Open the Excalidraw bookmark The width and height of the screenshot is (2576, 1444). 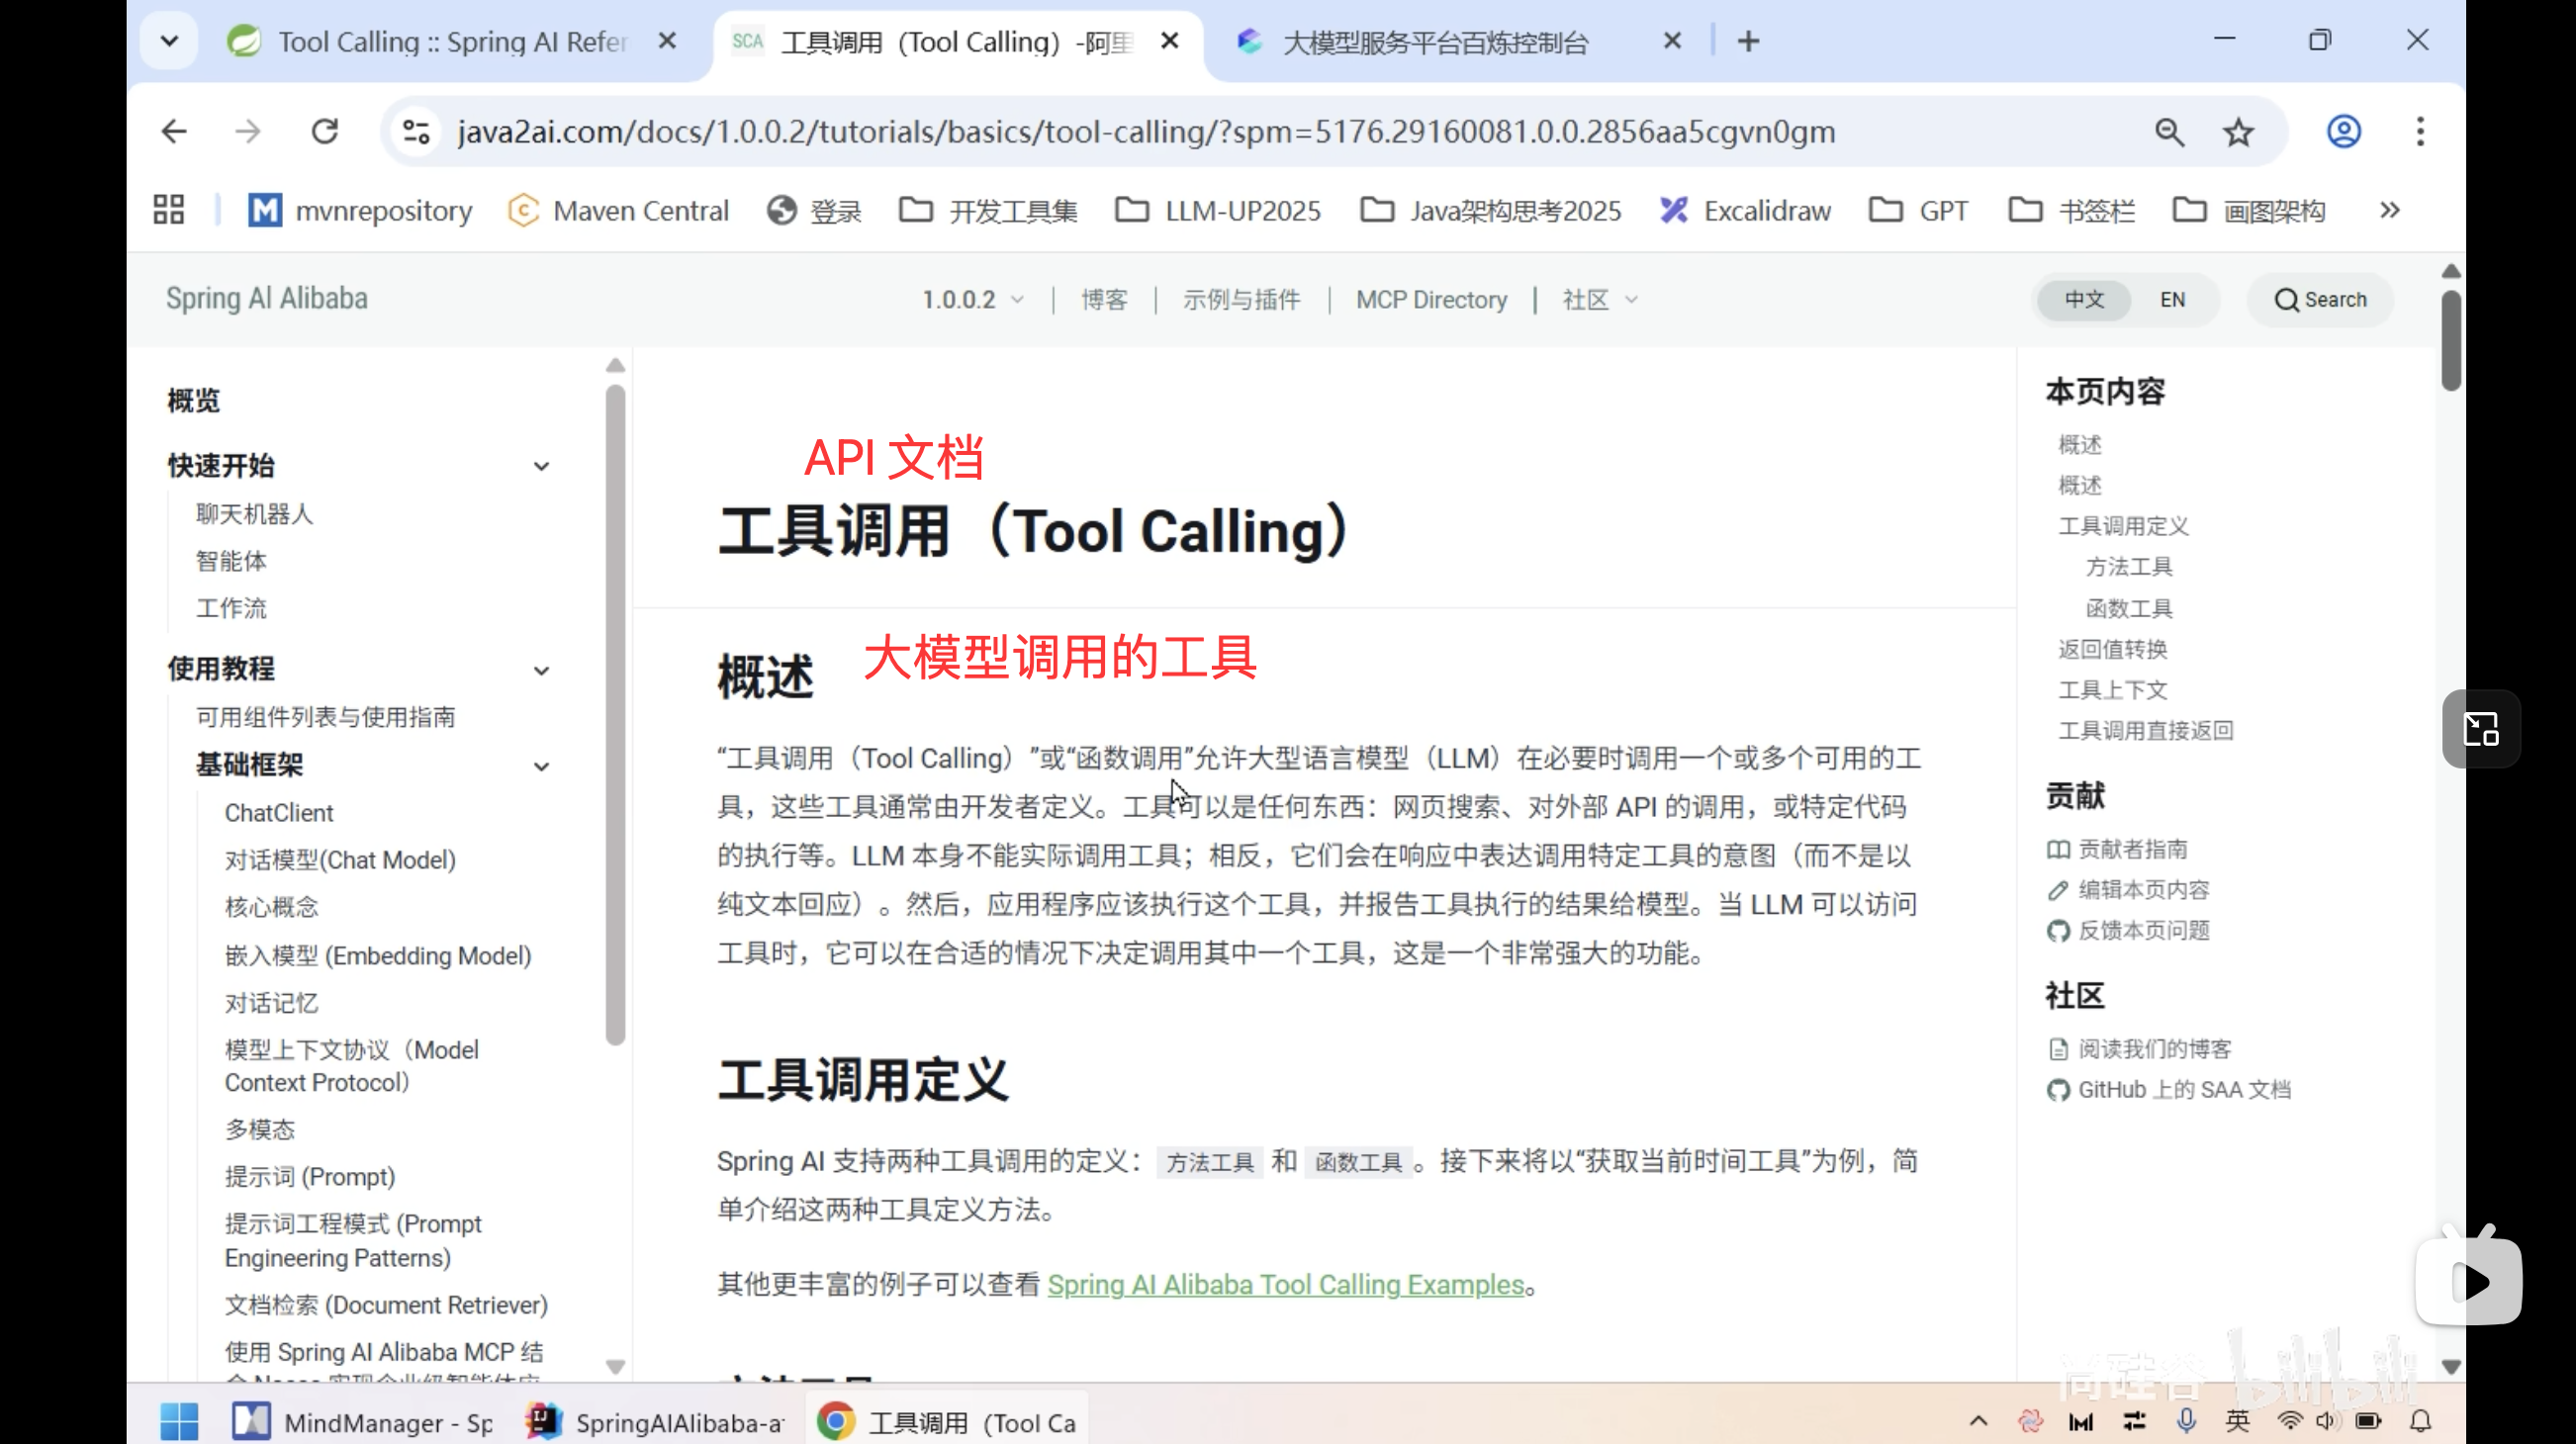tap(1744, 210)
